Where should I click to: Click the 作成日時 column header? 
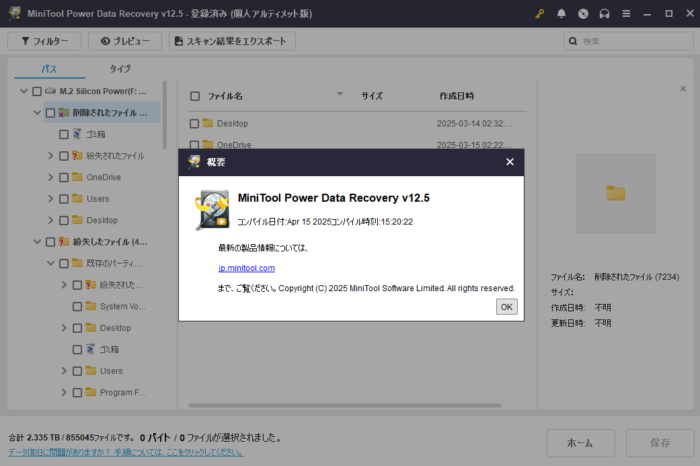[457, 96]
